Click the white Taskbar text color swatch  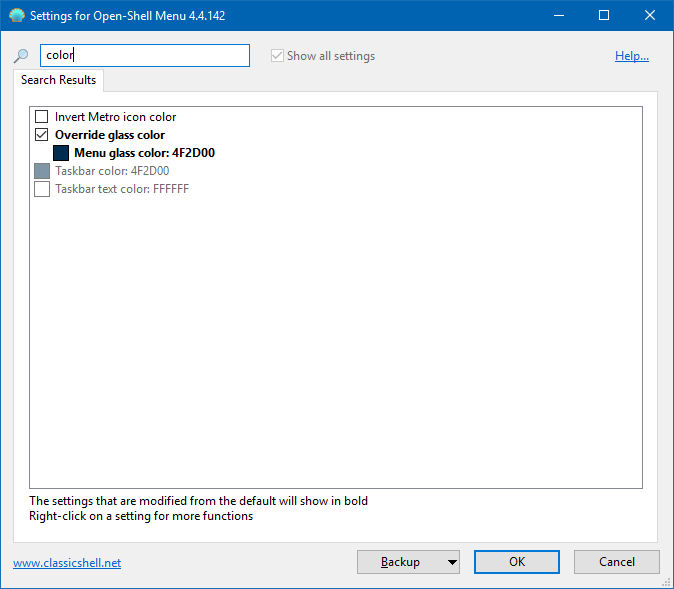point(42,189)
